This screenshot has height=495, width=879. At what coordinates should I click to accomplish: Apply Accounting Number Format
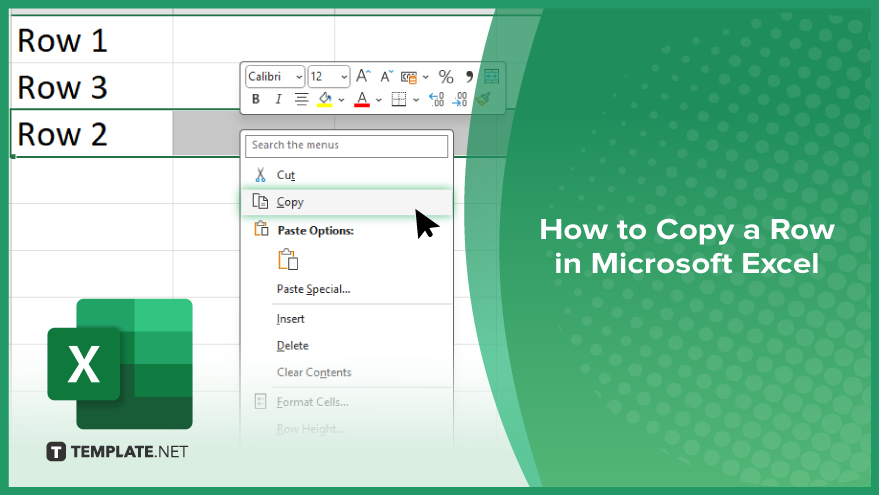click(x=409, y=77)
